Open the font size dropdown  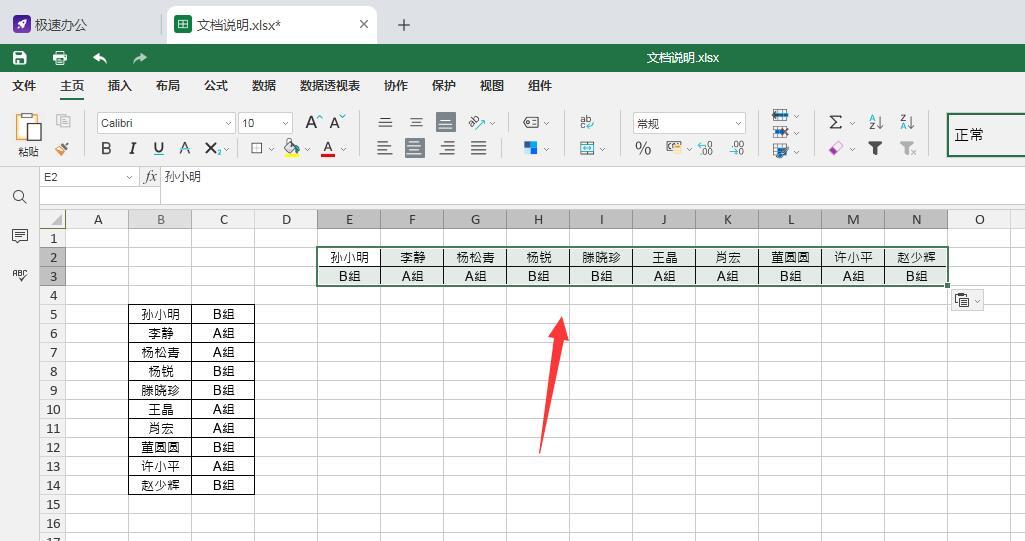[286, 123]
